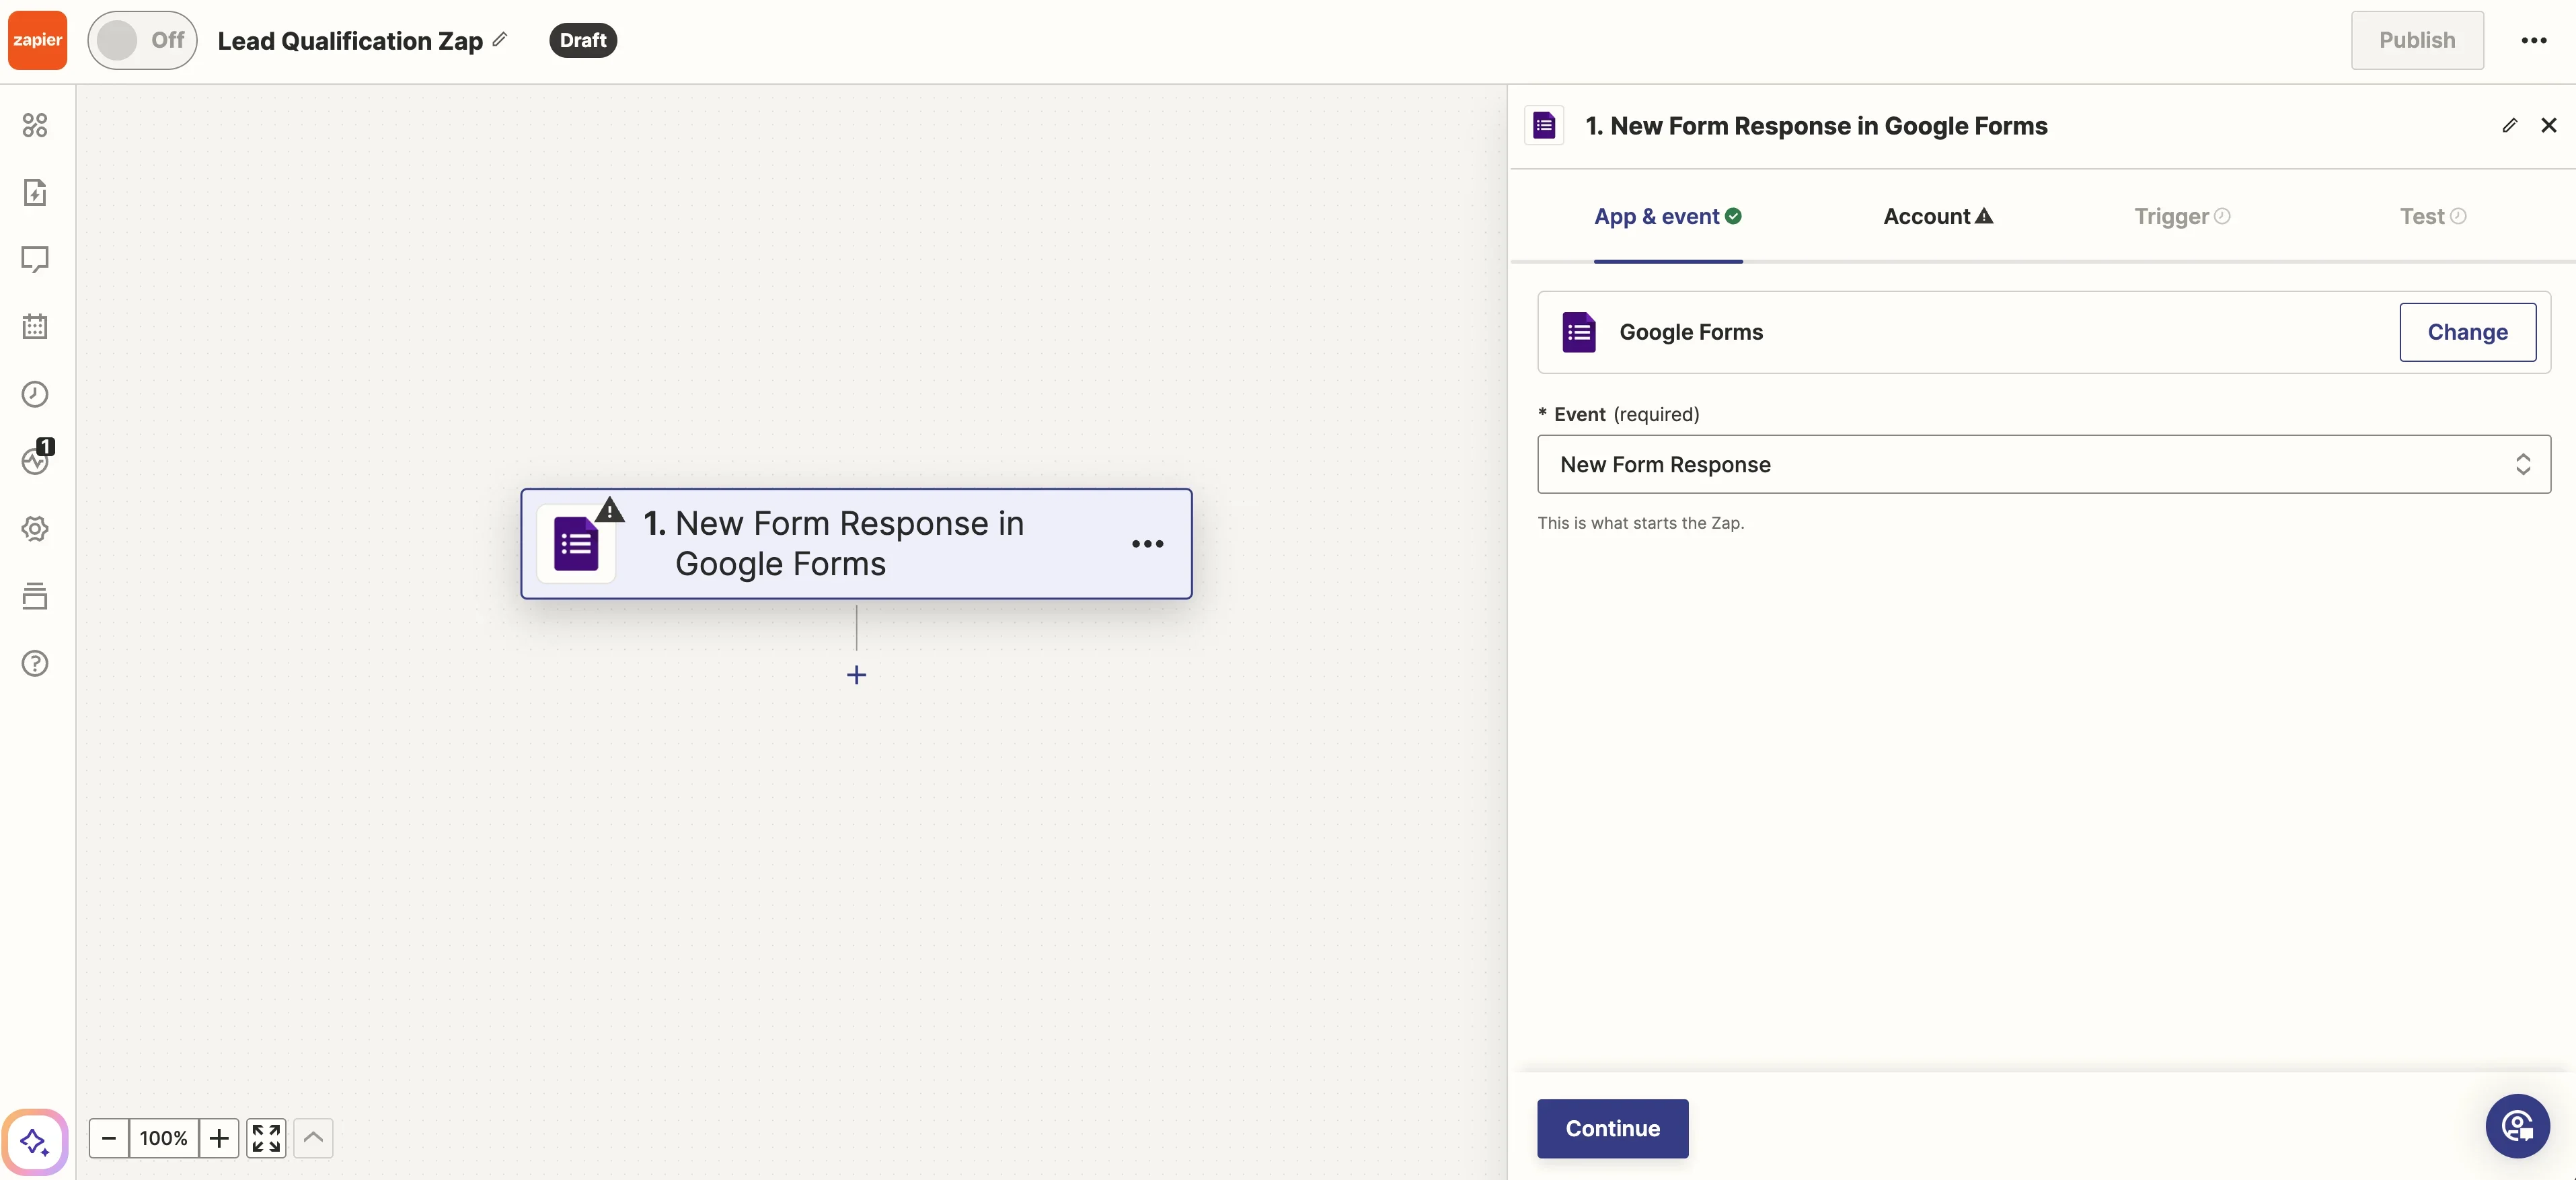This screenshot has height=1180, width=2576.
Task: Open the versions stack sidebar icon
Action: pyautogui.click(x=35, y=596)
